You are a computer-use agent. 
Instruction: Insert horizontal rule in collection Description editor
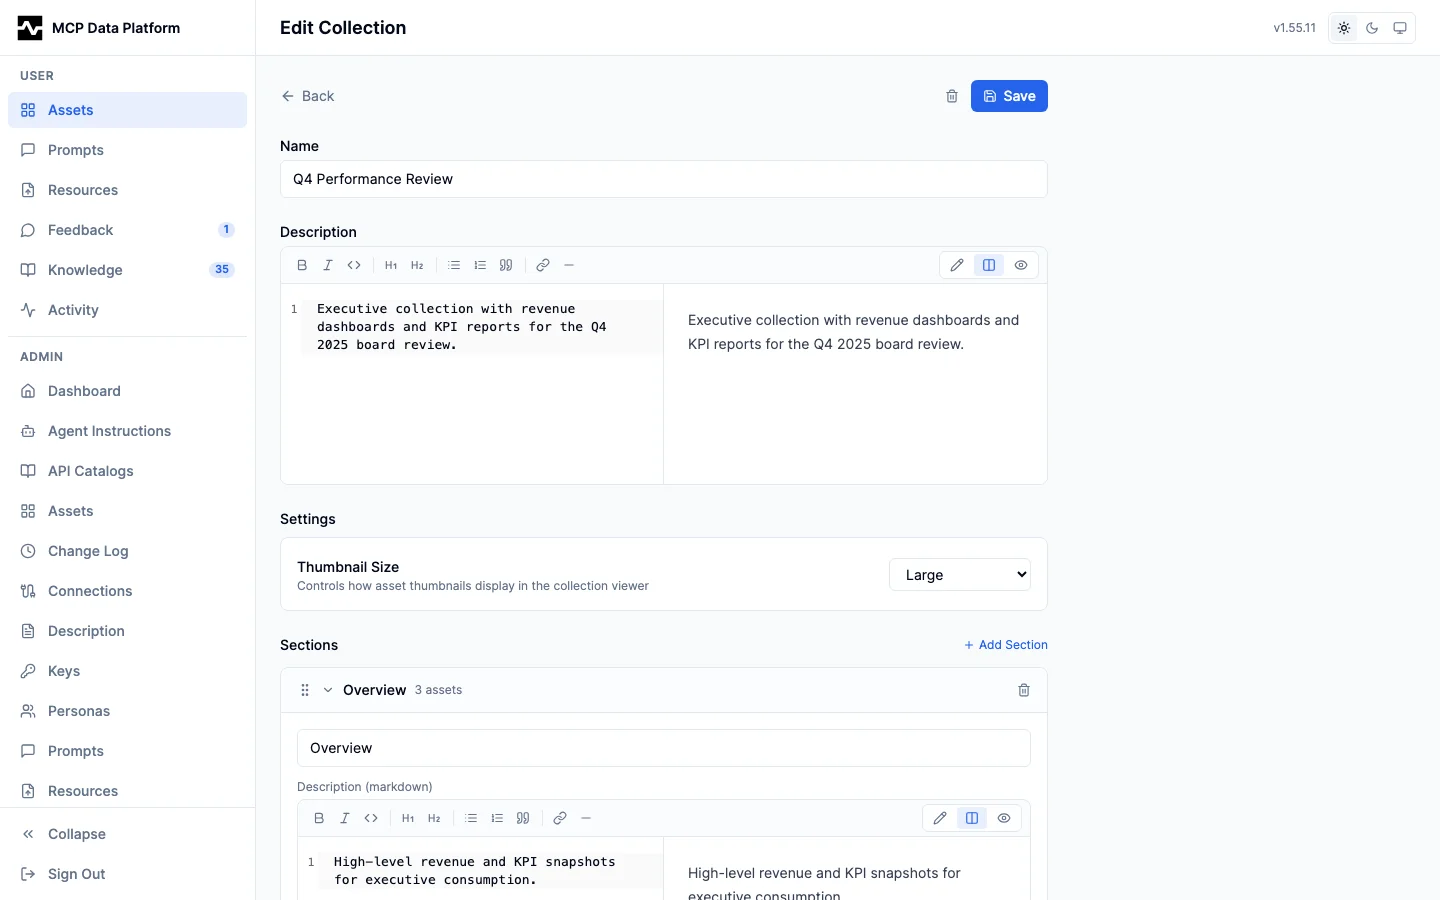click(x=569, y=265)
